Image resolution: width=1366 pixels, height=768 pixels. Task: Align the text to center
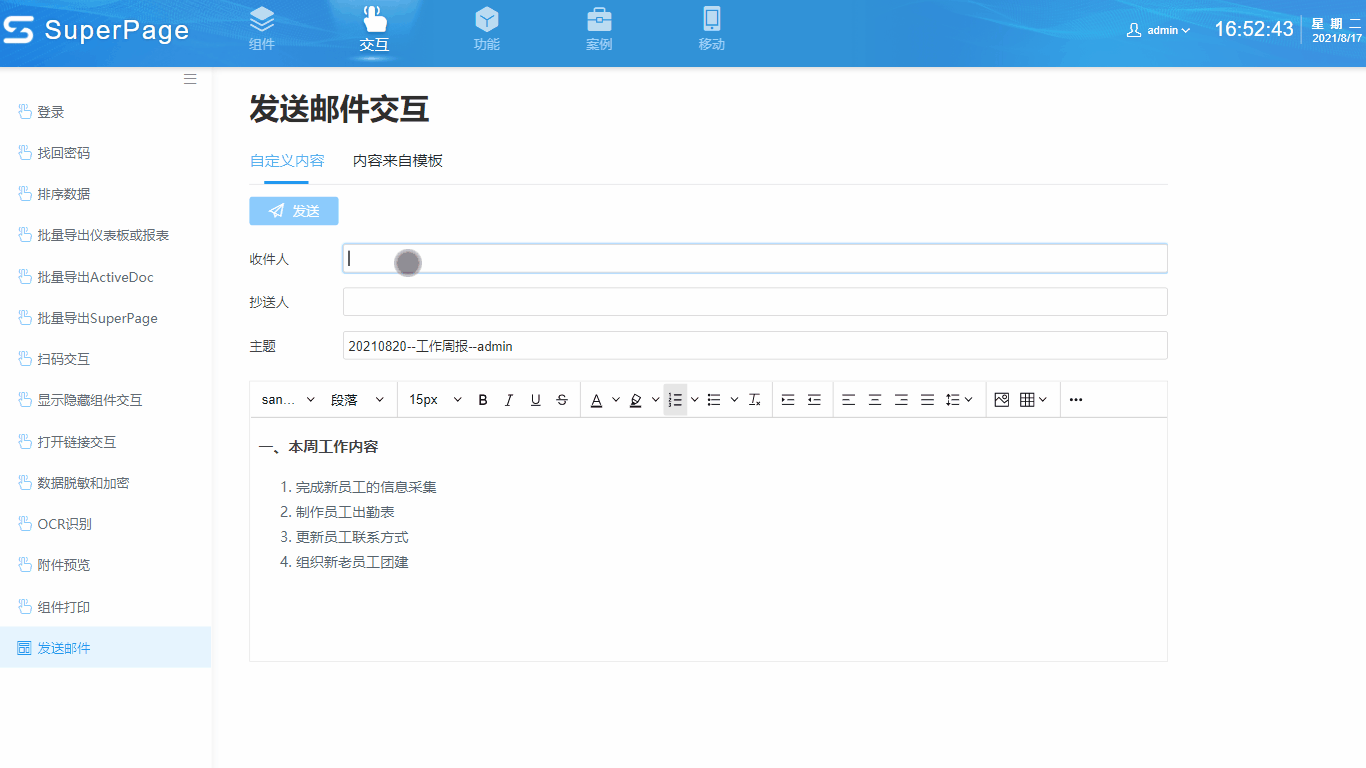(x=874, y=399)
